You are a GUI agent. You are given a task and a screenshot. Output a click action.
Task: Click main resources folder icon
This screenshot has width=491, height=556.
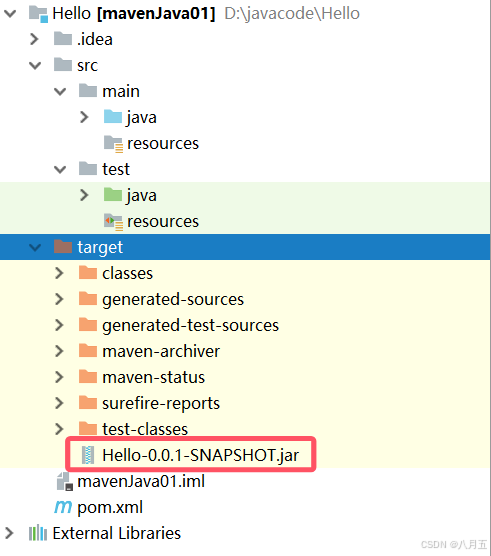coord(113,144)
